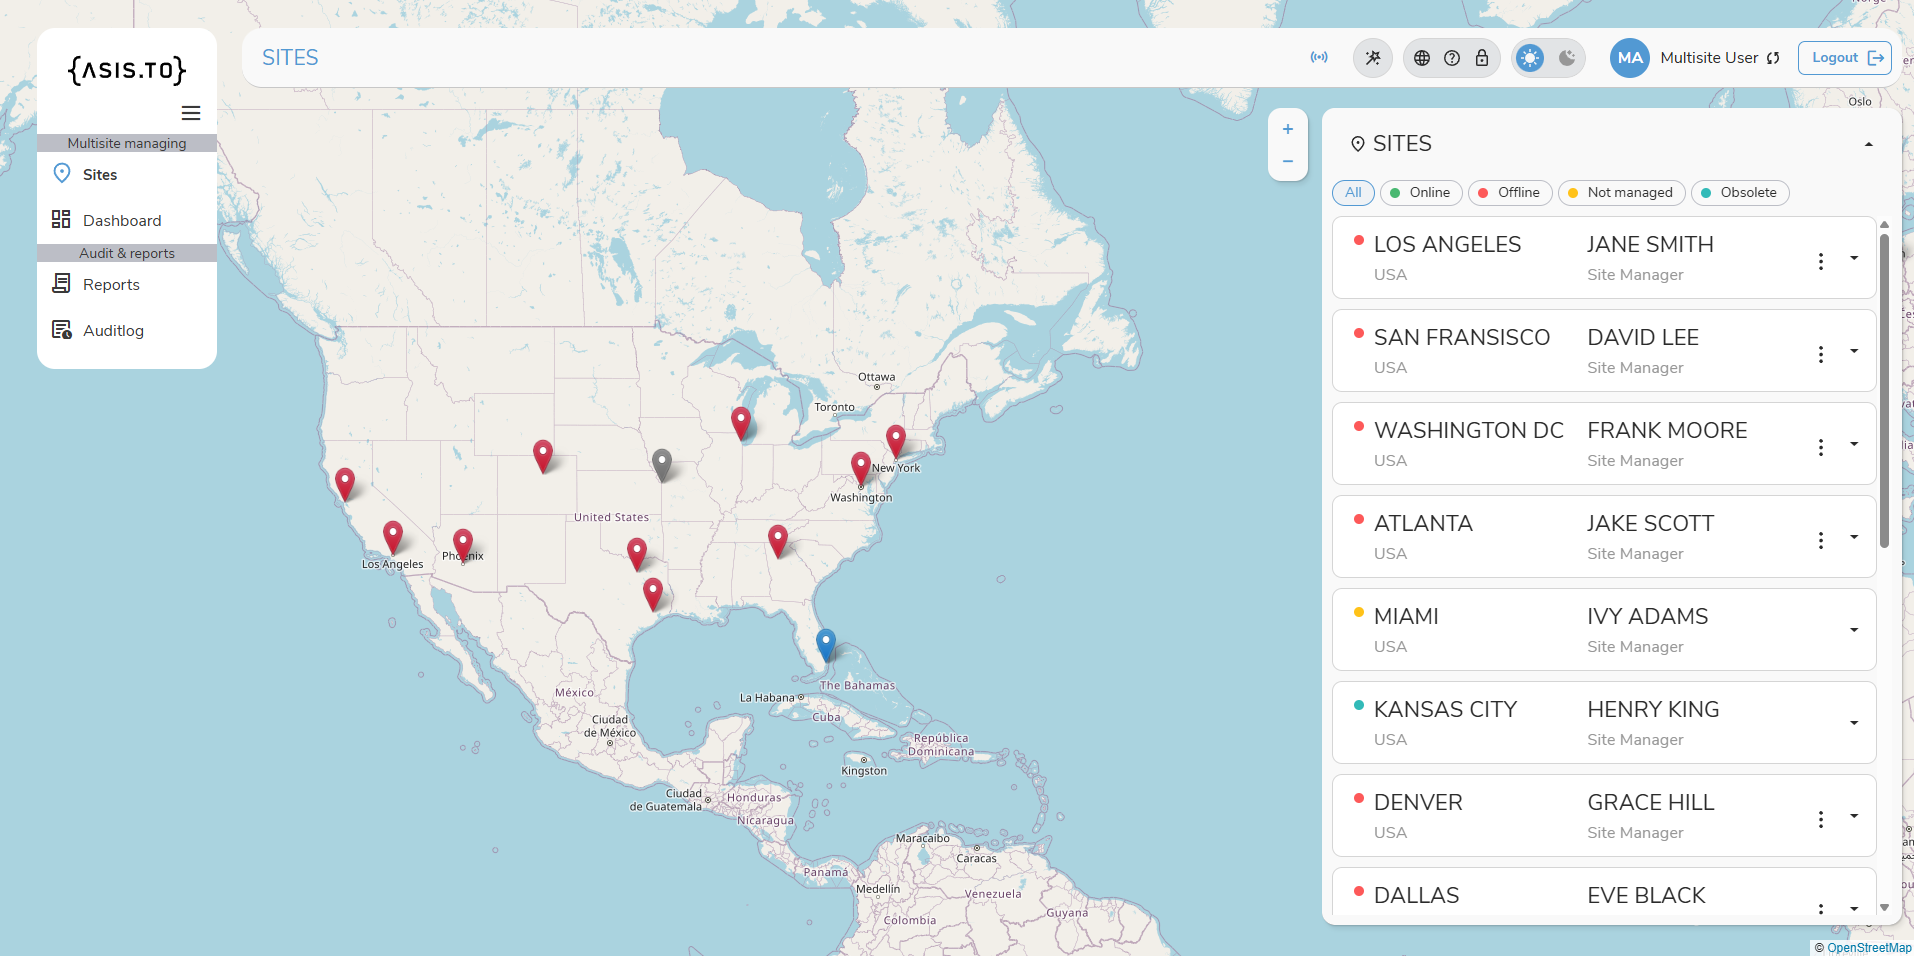1914x956 pixels.
Task: Expand the Kansas City site card
Action: tap(1854, 723)
